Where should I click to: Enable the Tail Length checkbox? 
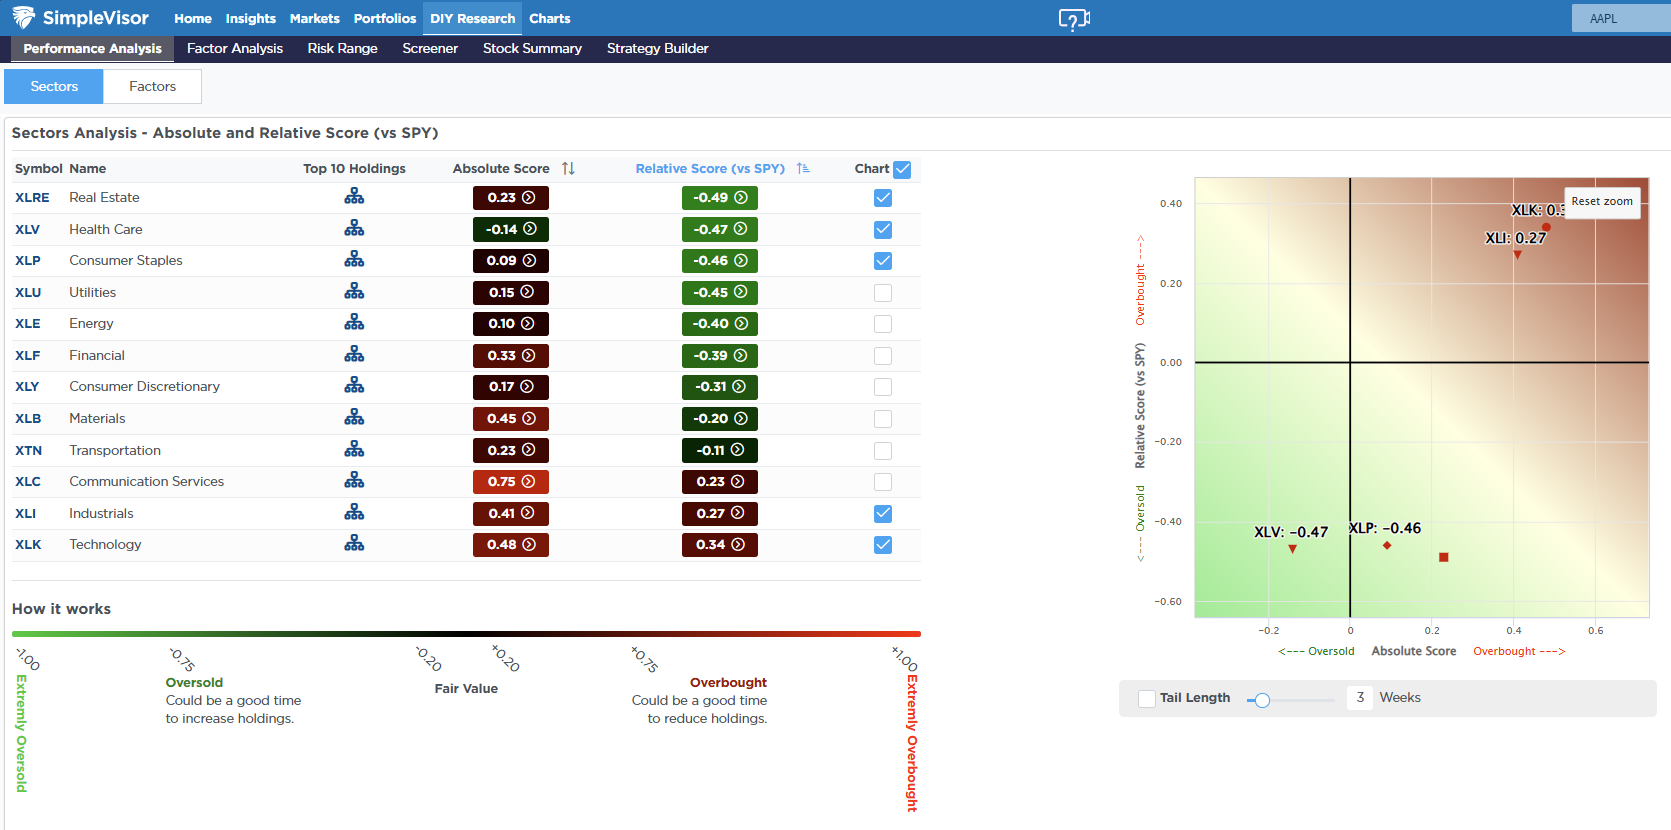tap(1147, 699)
